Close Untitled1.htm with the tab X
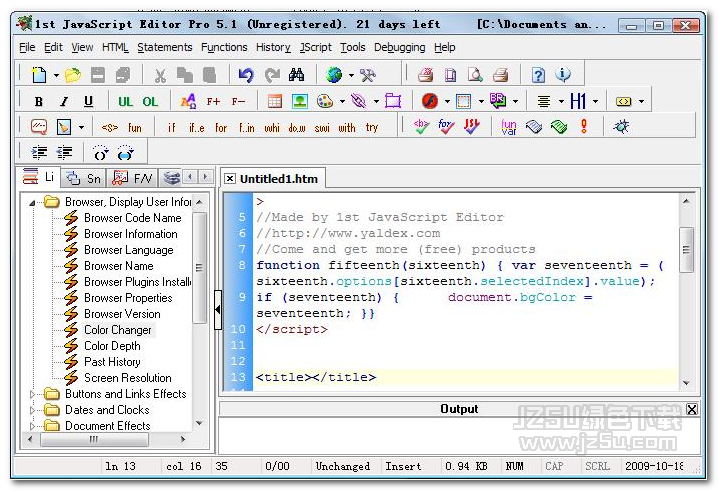Screen dimensions: 718x491 (230, 179)
